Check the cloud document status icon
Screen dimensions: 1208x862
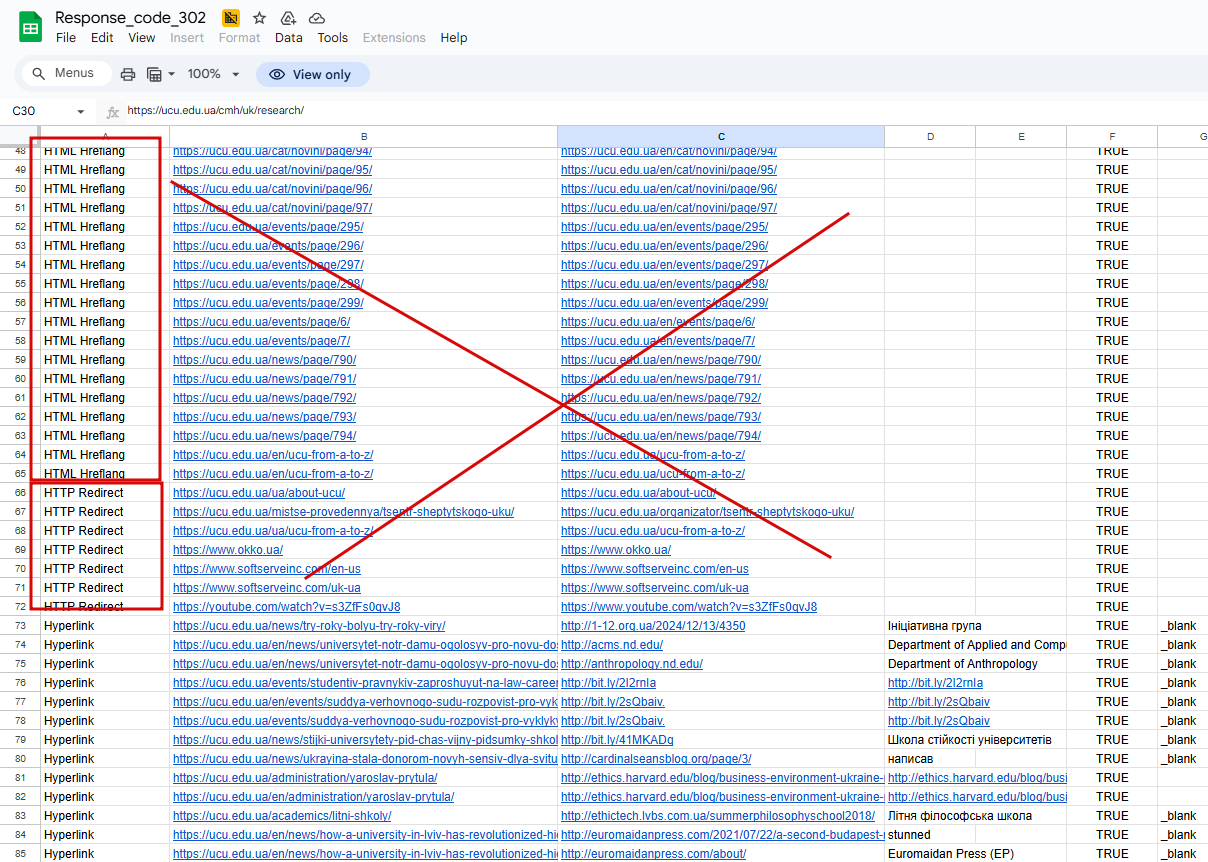317,18
